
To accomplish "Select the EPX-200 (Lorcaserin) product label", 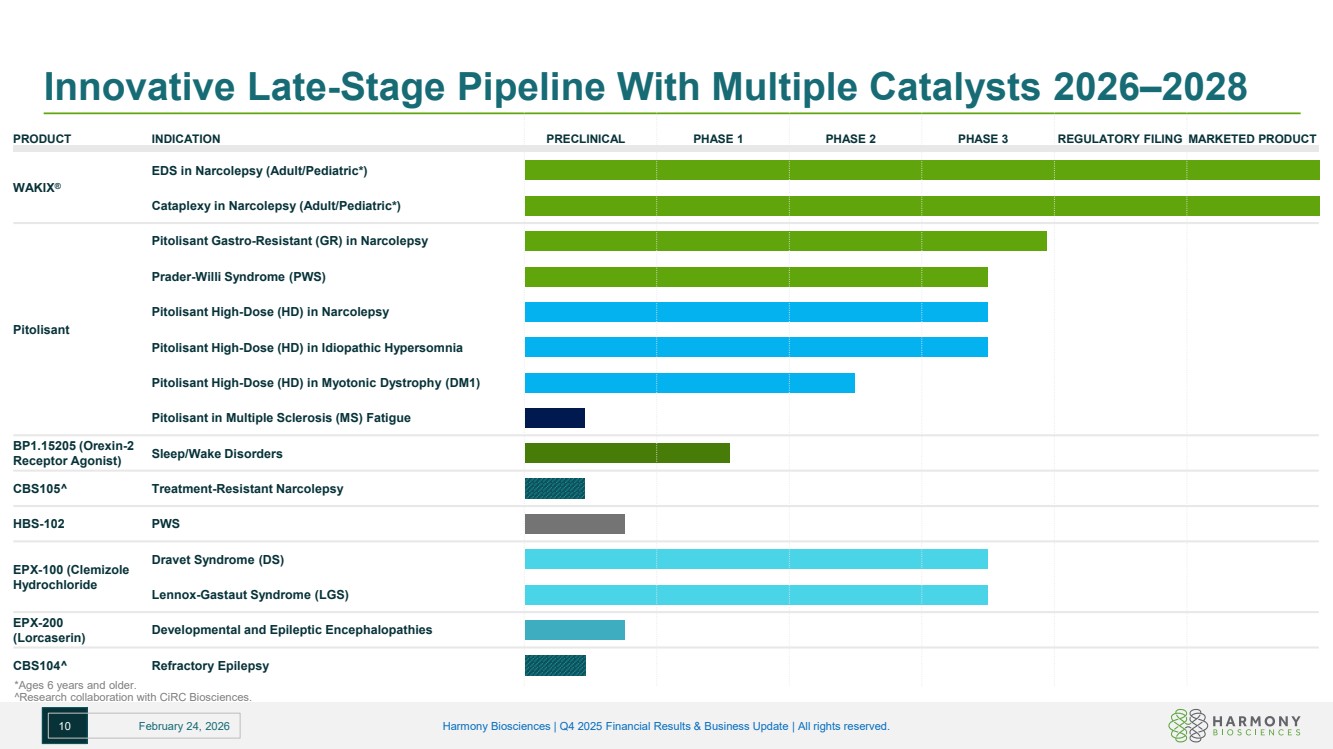I will (x=49, y=630).
